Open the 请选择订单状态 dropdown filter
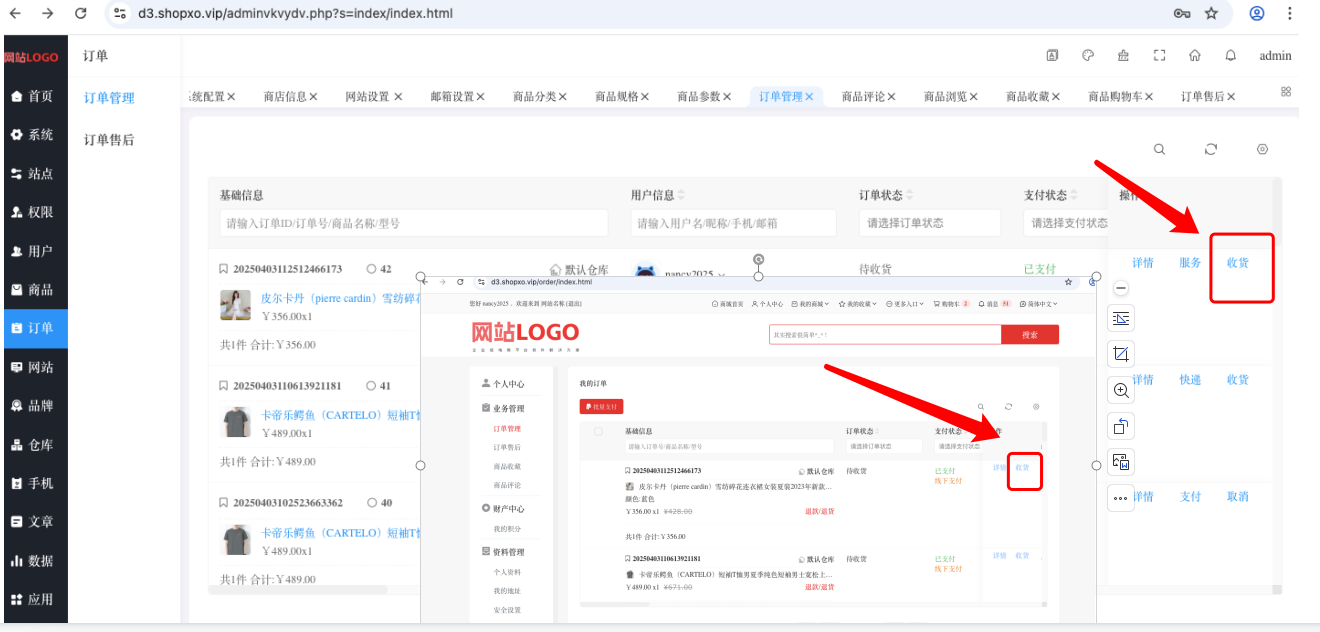The image size is (1320, 632). tap(930, 223)
